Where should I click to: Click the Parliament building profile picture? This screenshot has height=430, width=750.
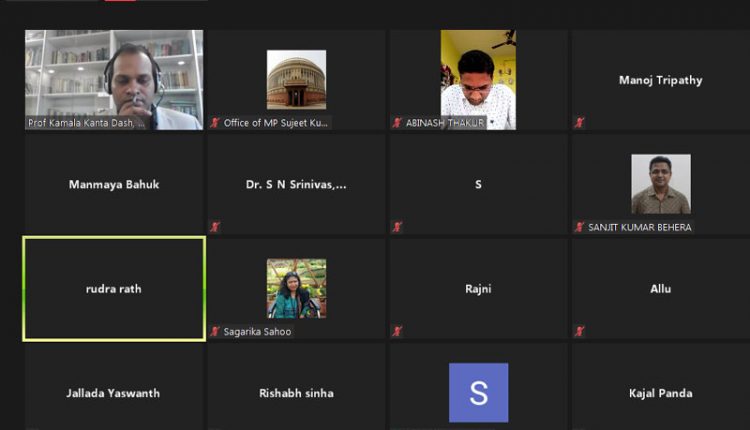tap(296, 79)
